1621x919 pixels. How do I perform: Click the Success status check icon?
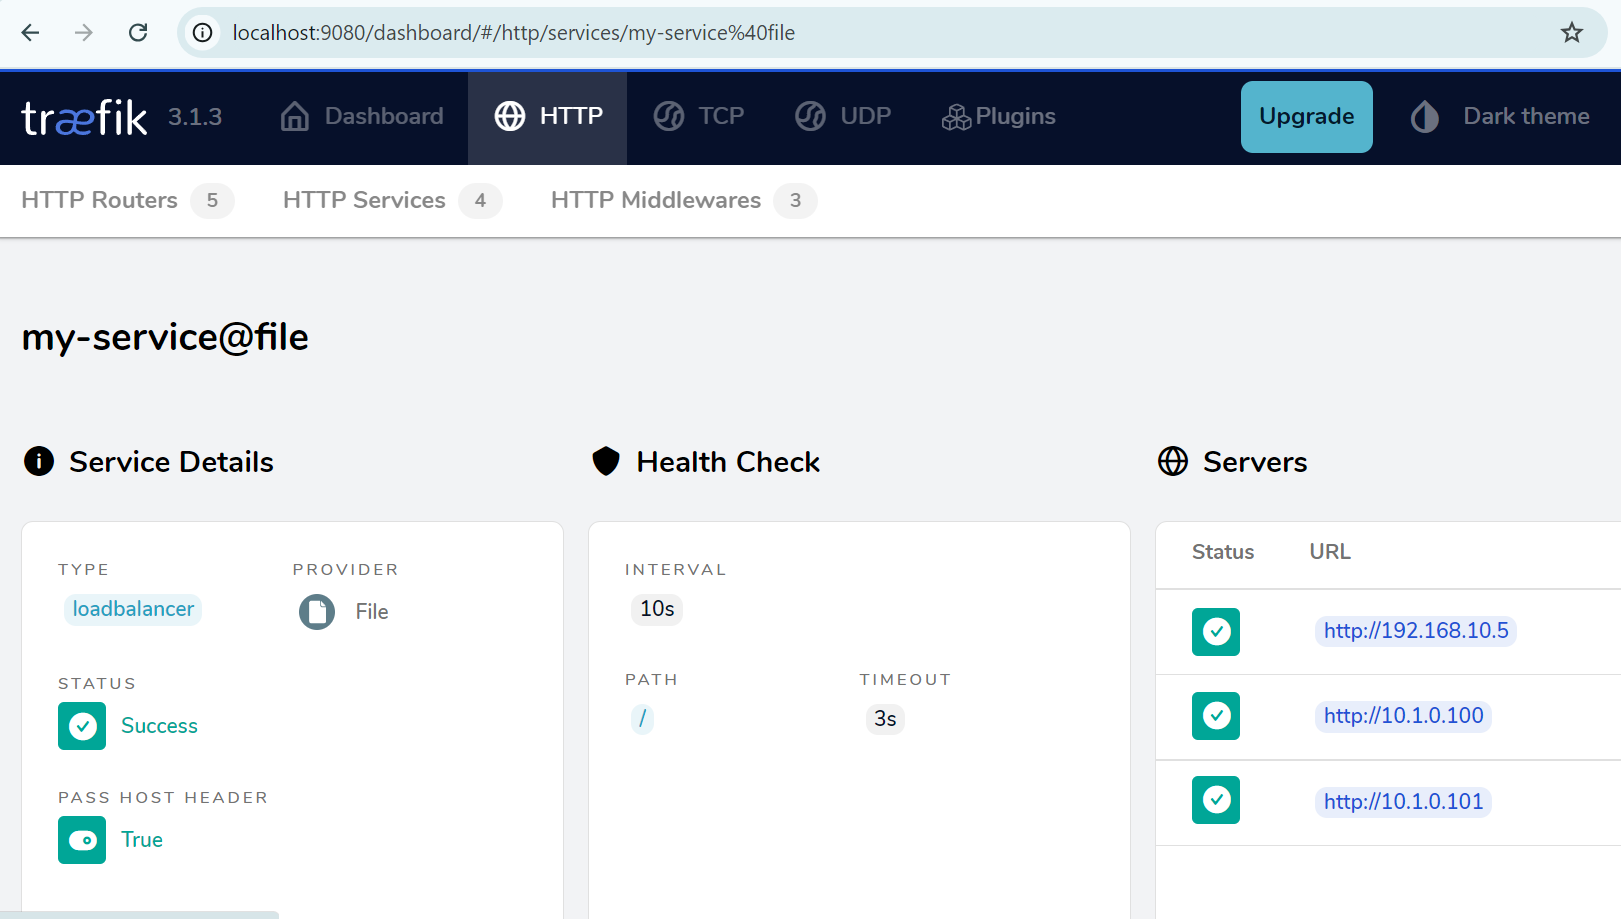(82, 726)
